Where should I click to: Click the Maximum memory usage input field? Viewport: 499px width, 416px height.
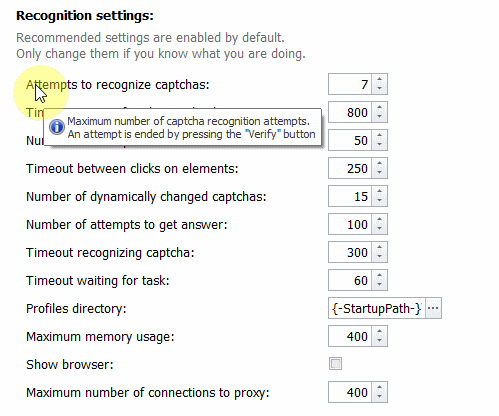pyautogui.click(x=350, y=336)
